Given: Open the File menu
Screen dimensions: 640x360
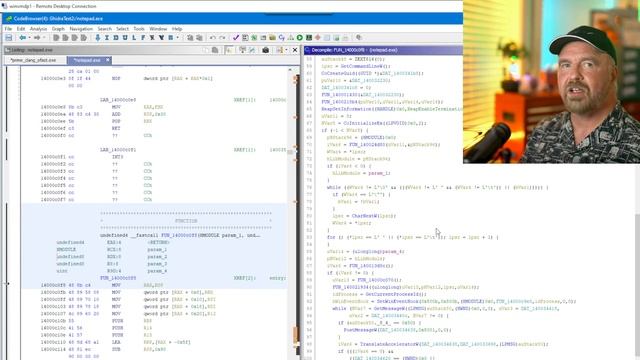Looking at the screenshot, I should point(8,29).
